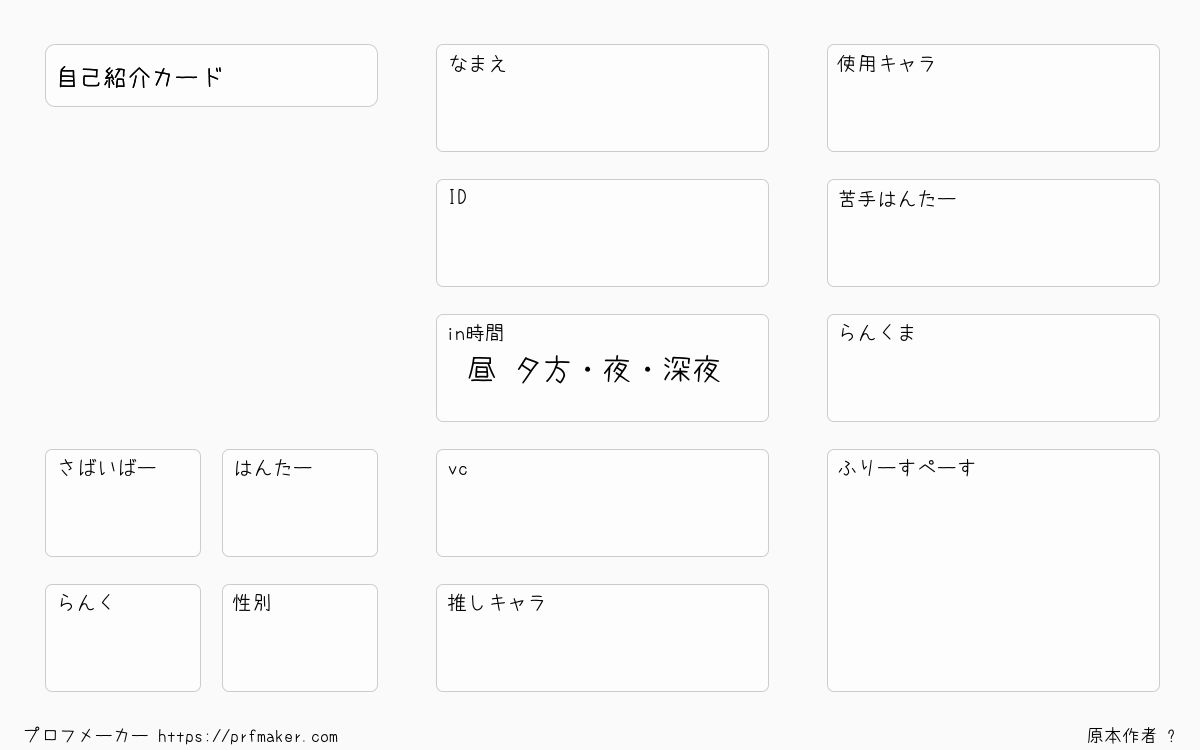This screenshot has width=1200, height=750.
Task: Click the さばいばー box
Action: 123,503
